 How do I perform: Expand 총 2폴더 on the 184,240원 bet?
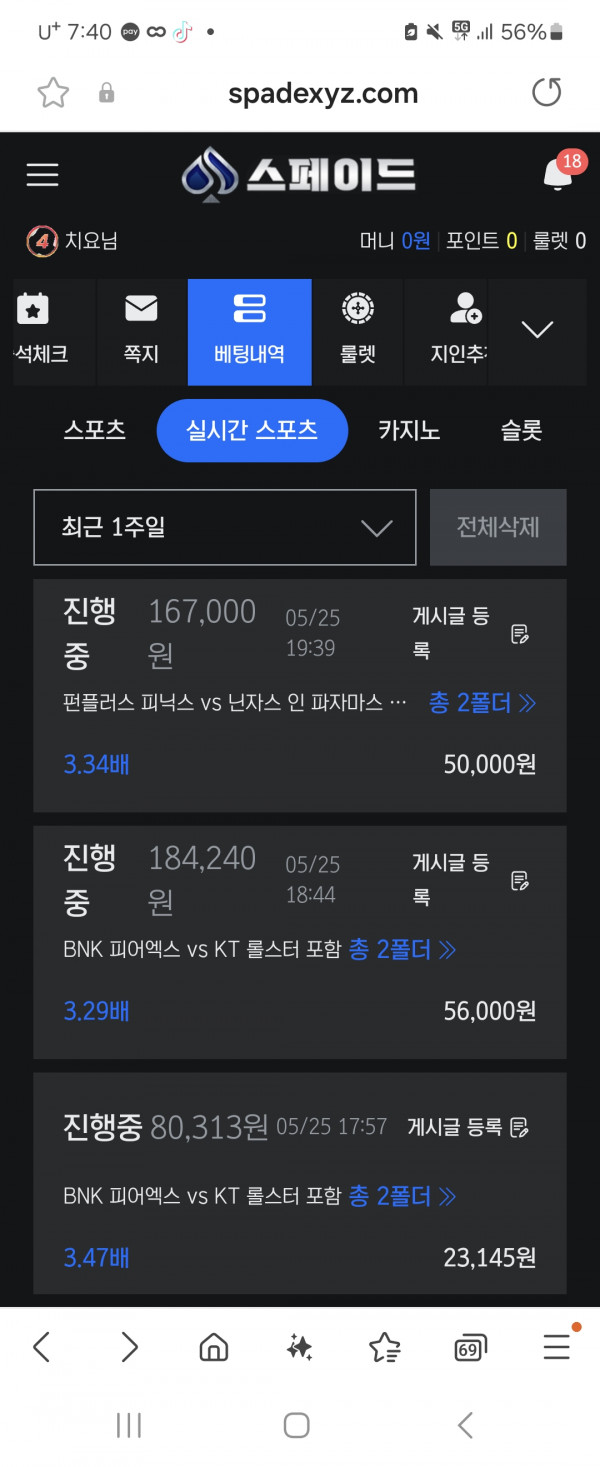coord(403,949)
